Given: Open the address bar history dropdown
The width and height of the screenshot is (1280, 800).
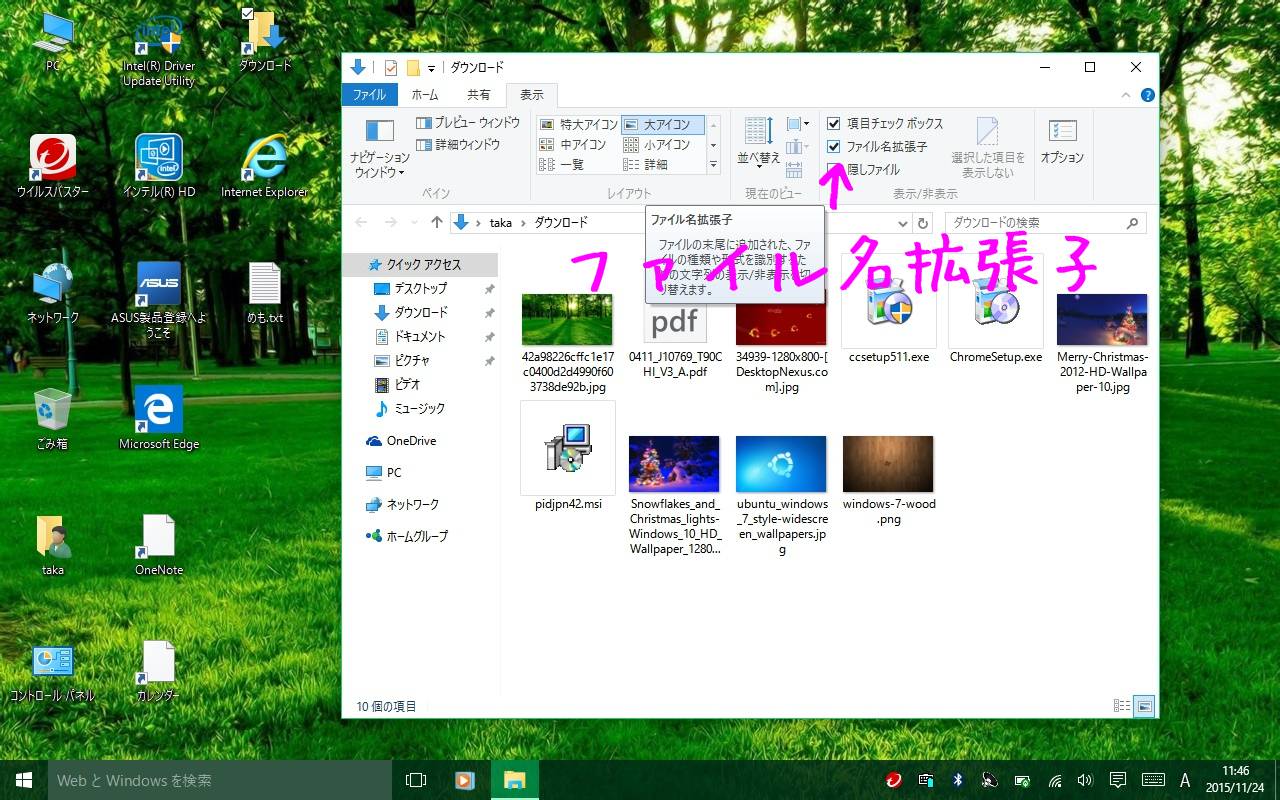Looking at the screenshot, I should pyautogui.click(x=902, y=223).
